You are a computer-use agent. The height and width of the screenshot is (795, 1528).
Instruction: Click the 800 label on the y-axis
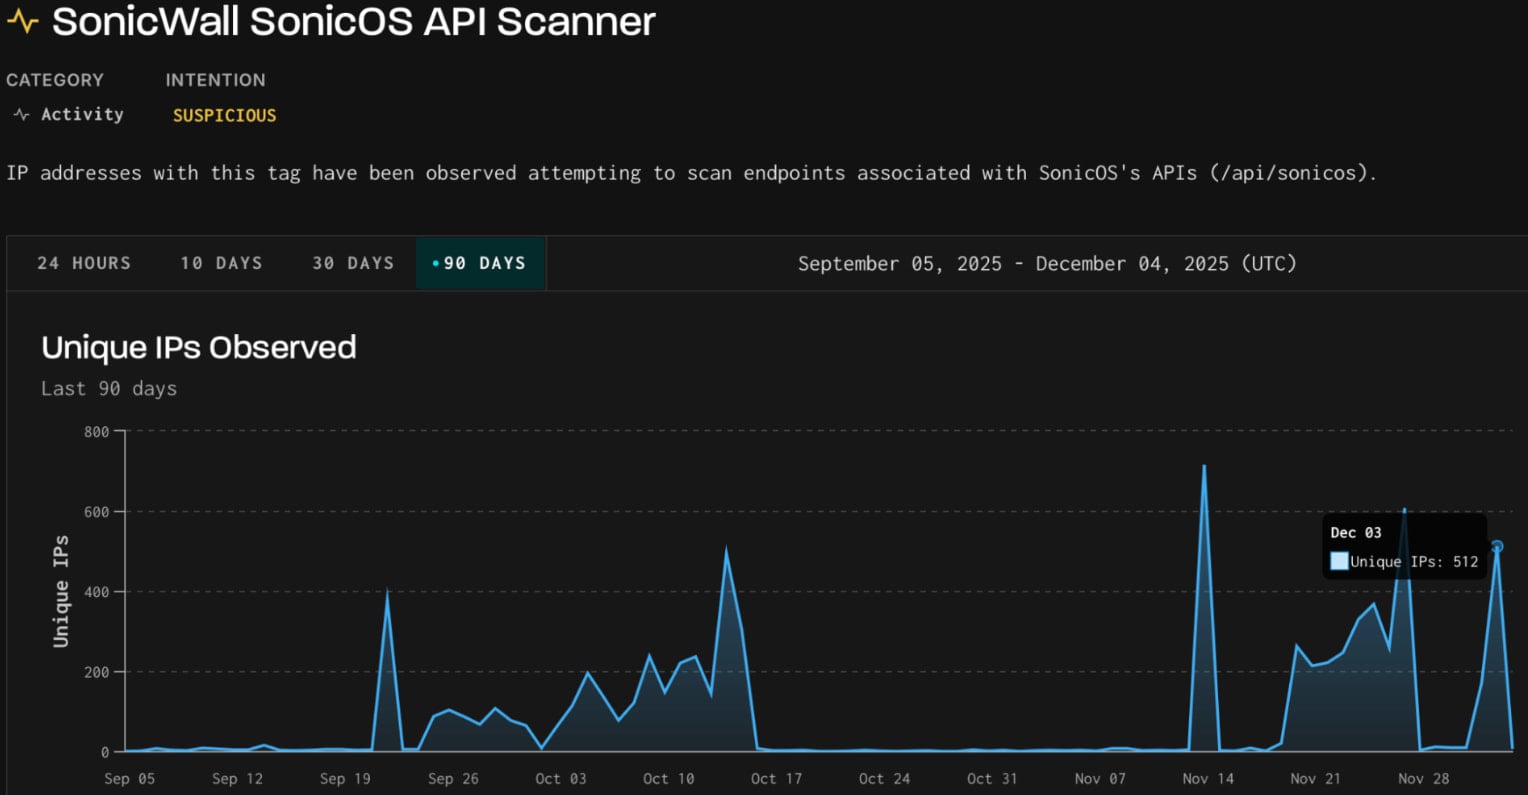(x=96, y=432)
